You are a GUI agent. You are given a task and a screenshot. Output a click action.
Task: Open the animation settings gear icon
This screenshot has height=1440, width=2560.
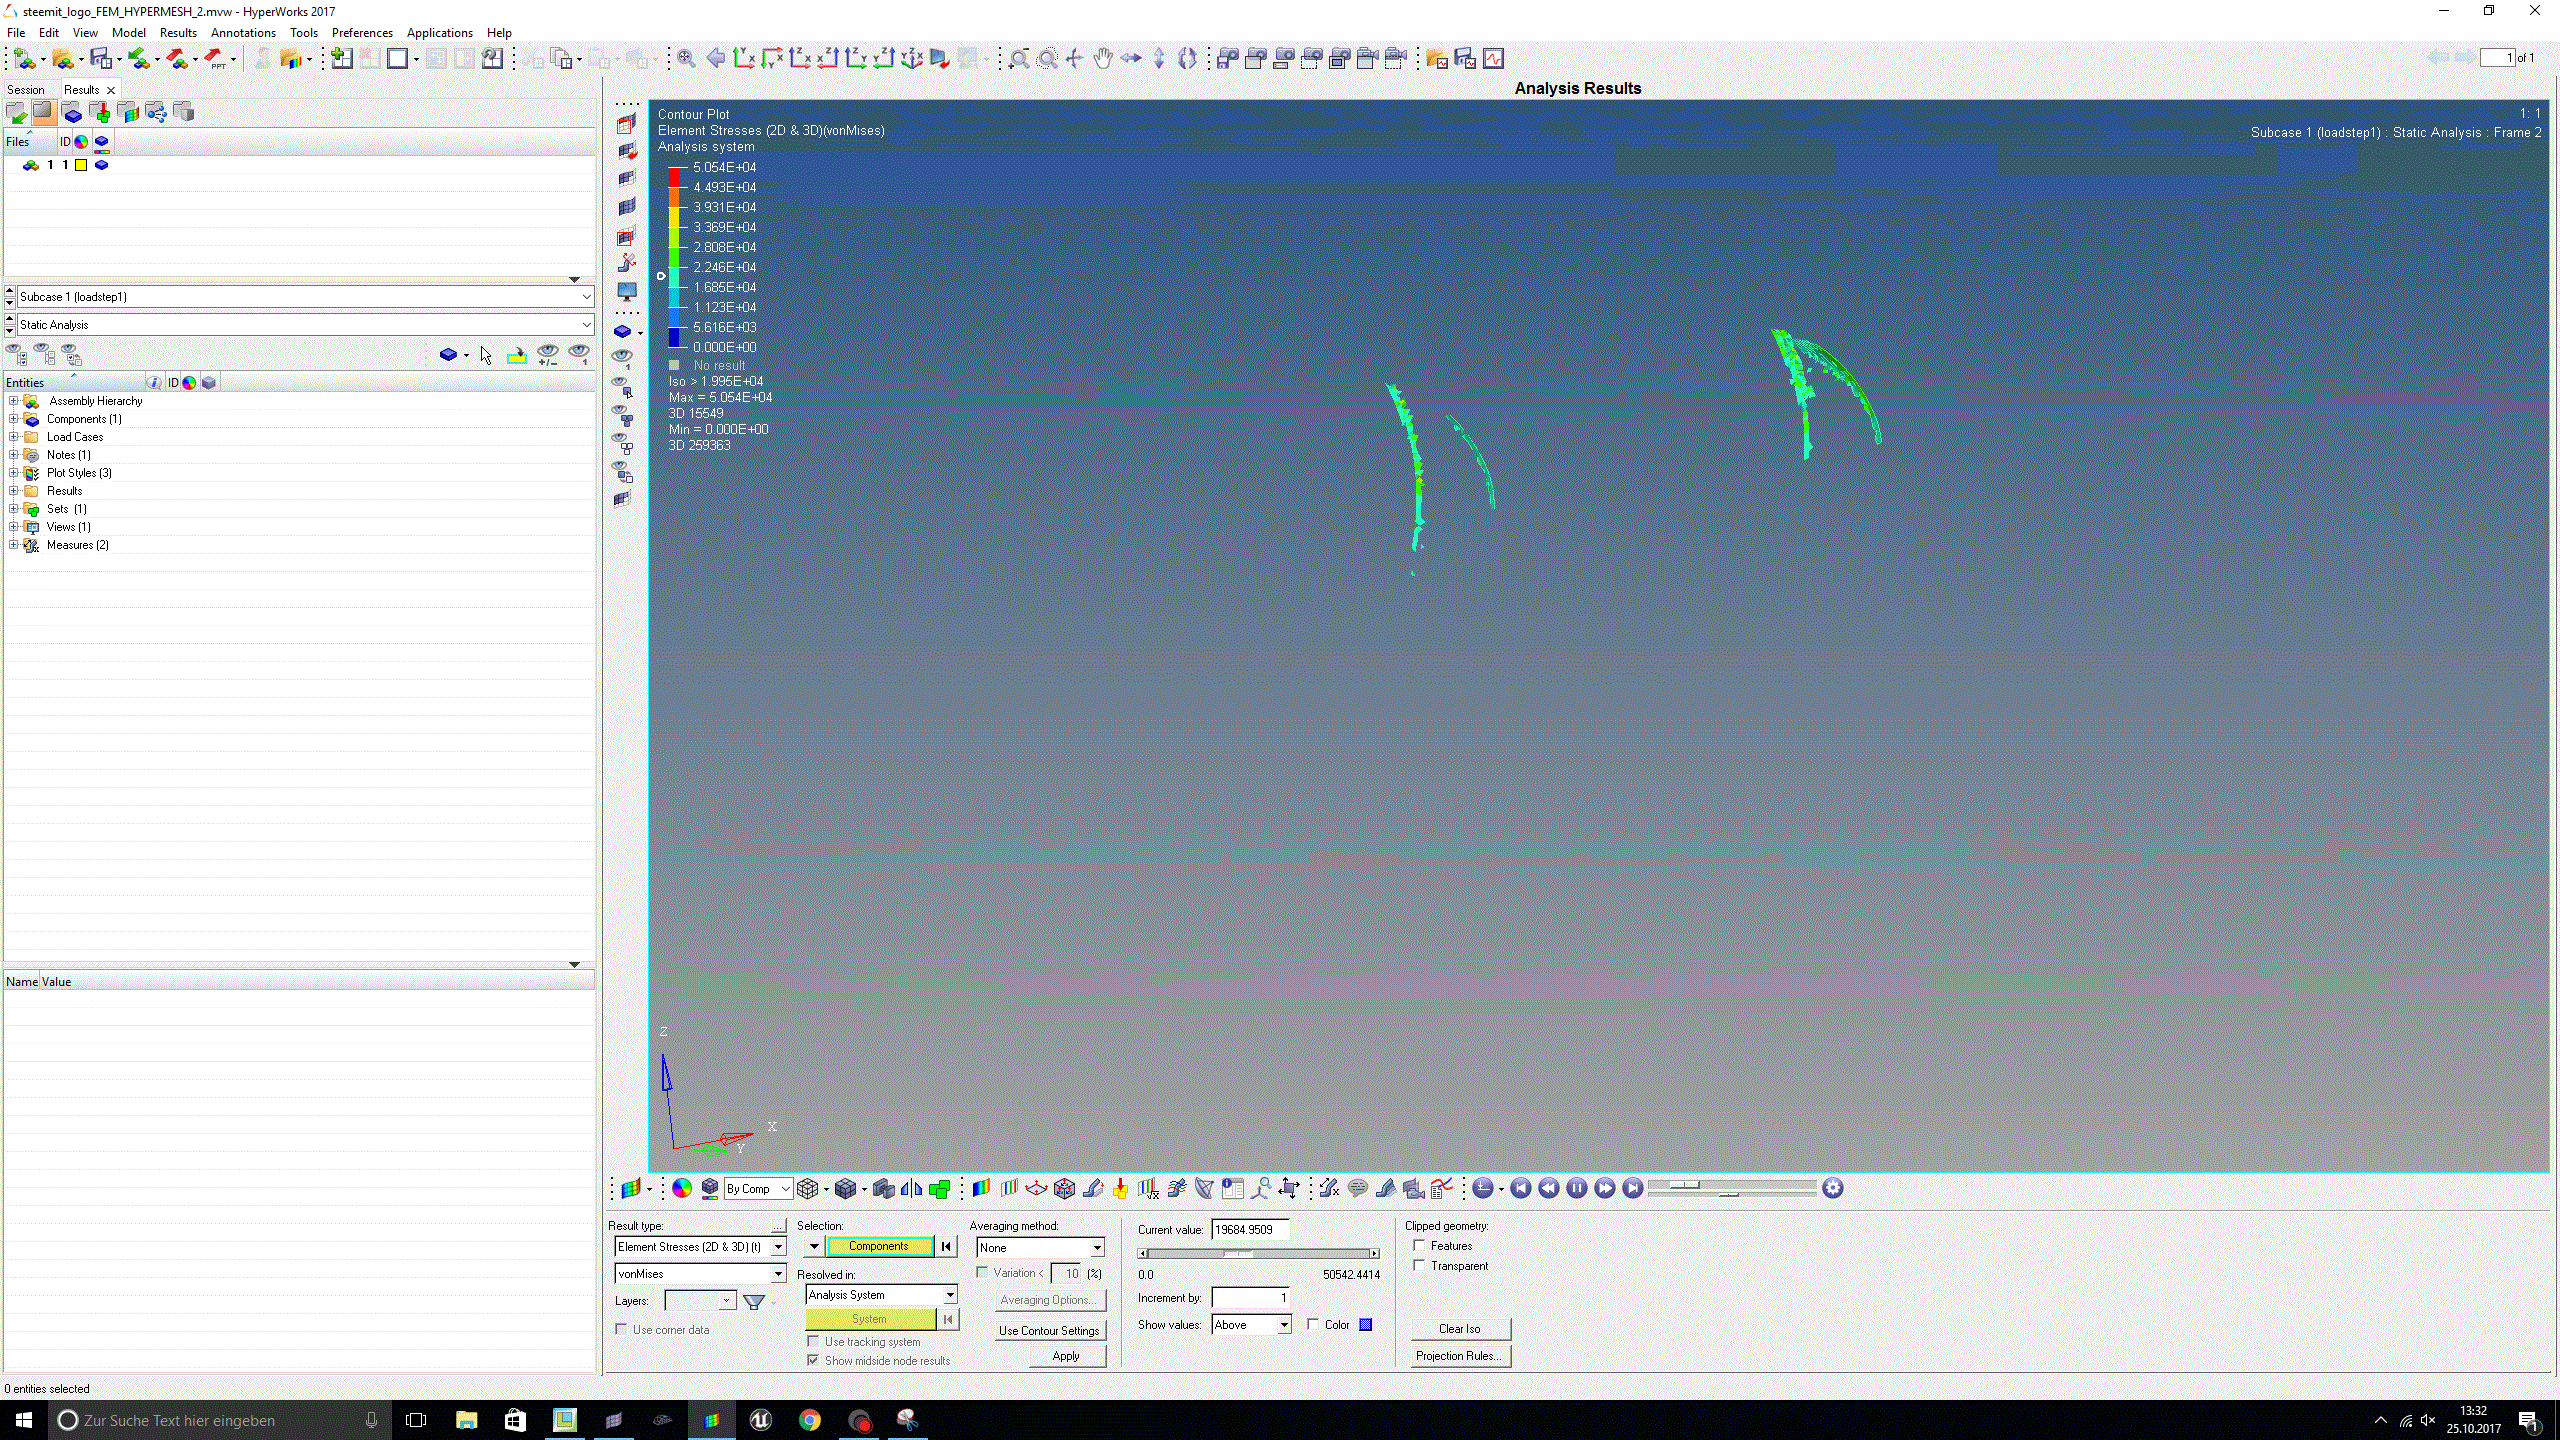click(1832, 1188)
